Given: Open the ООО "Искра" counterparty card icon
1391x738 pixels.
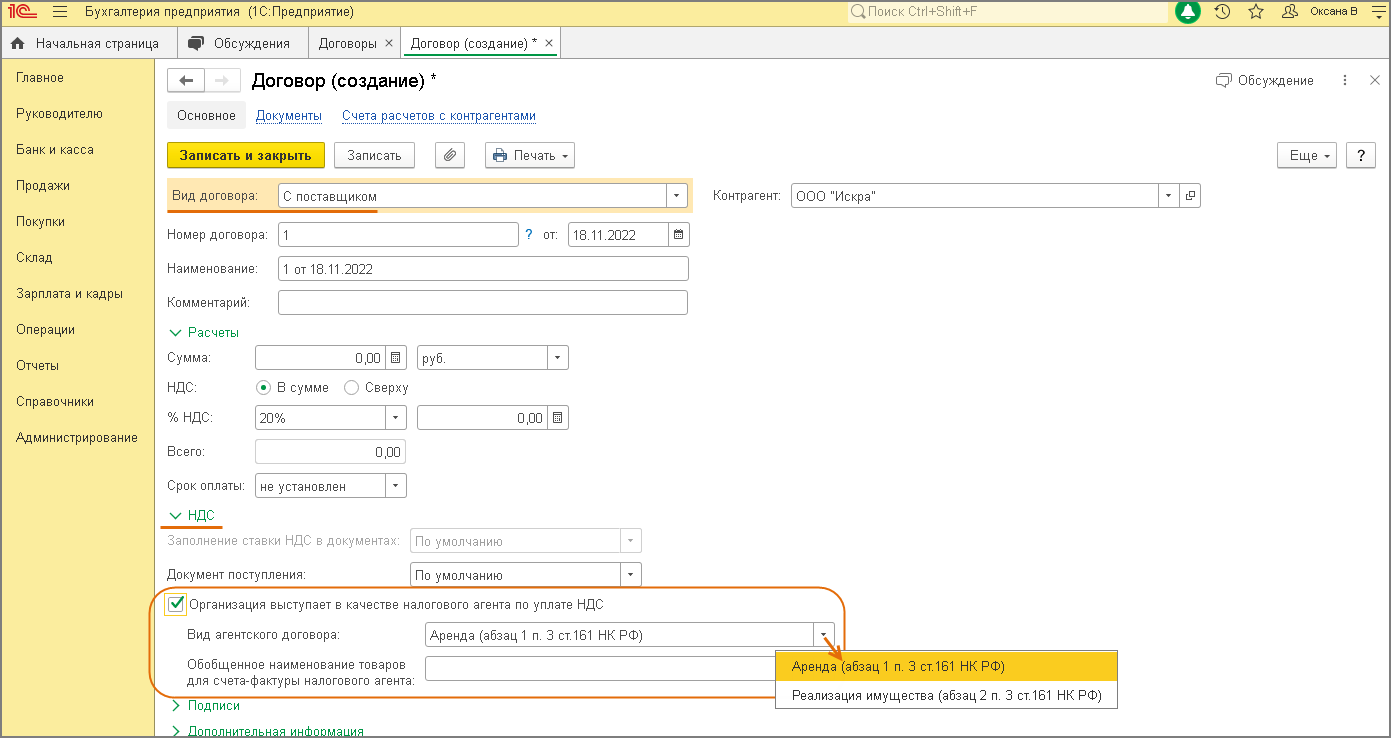Looking at the screenshot, I should click(1190, 196).
